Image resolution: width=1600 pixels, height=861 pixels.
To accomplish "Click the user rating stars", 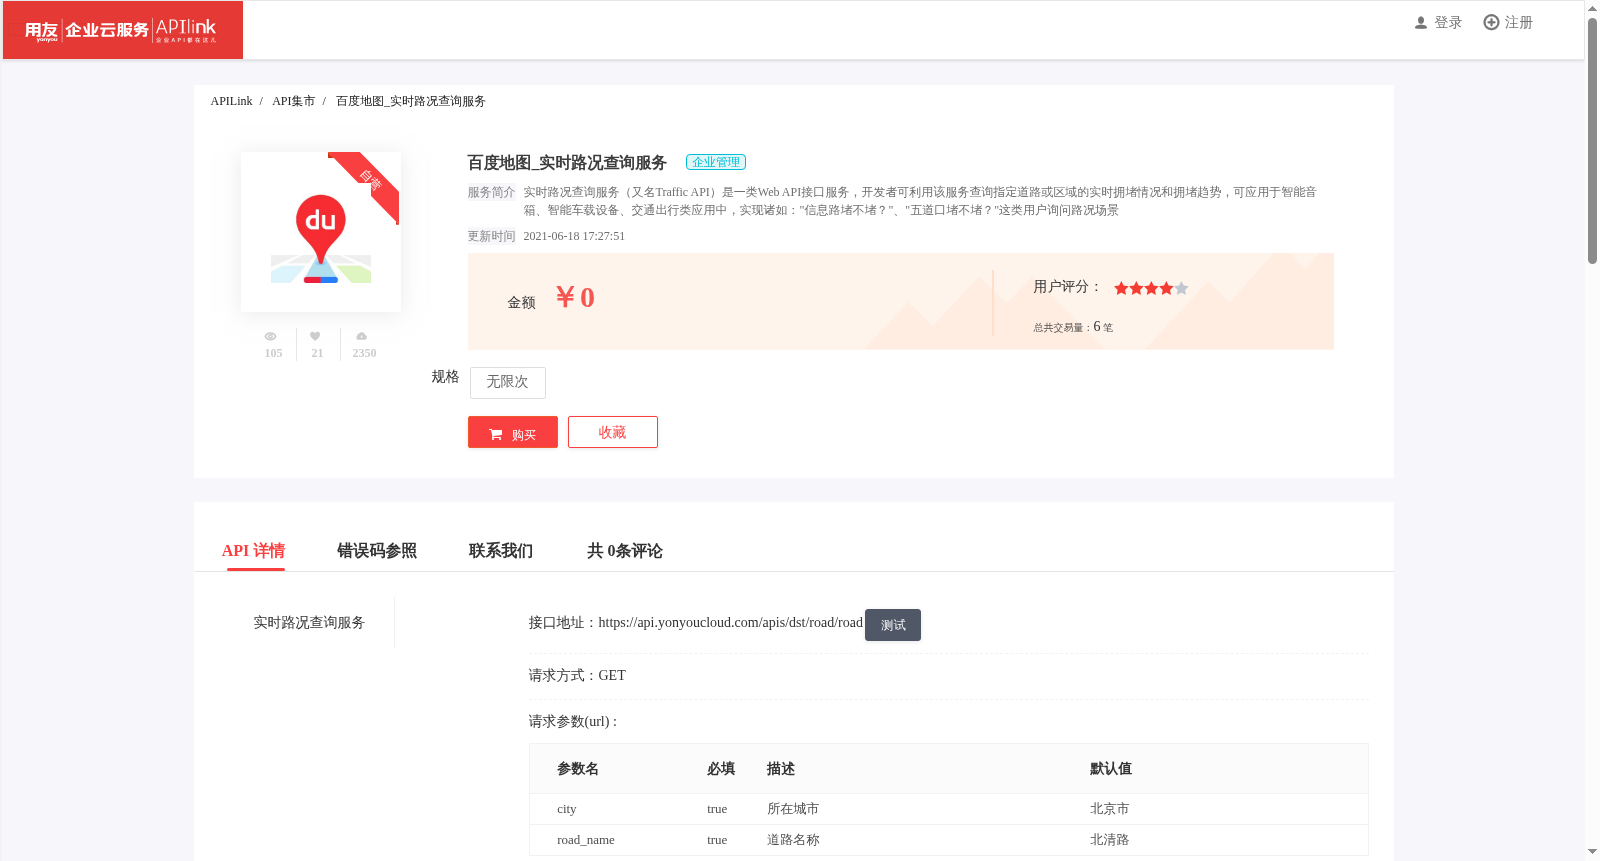I will click(1151, 288).
